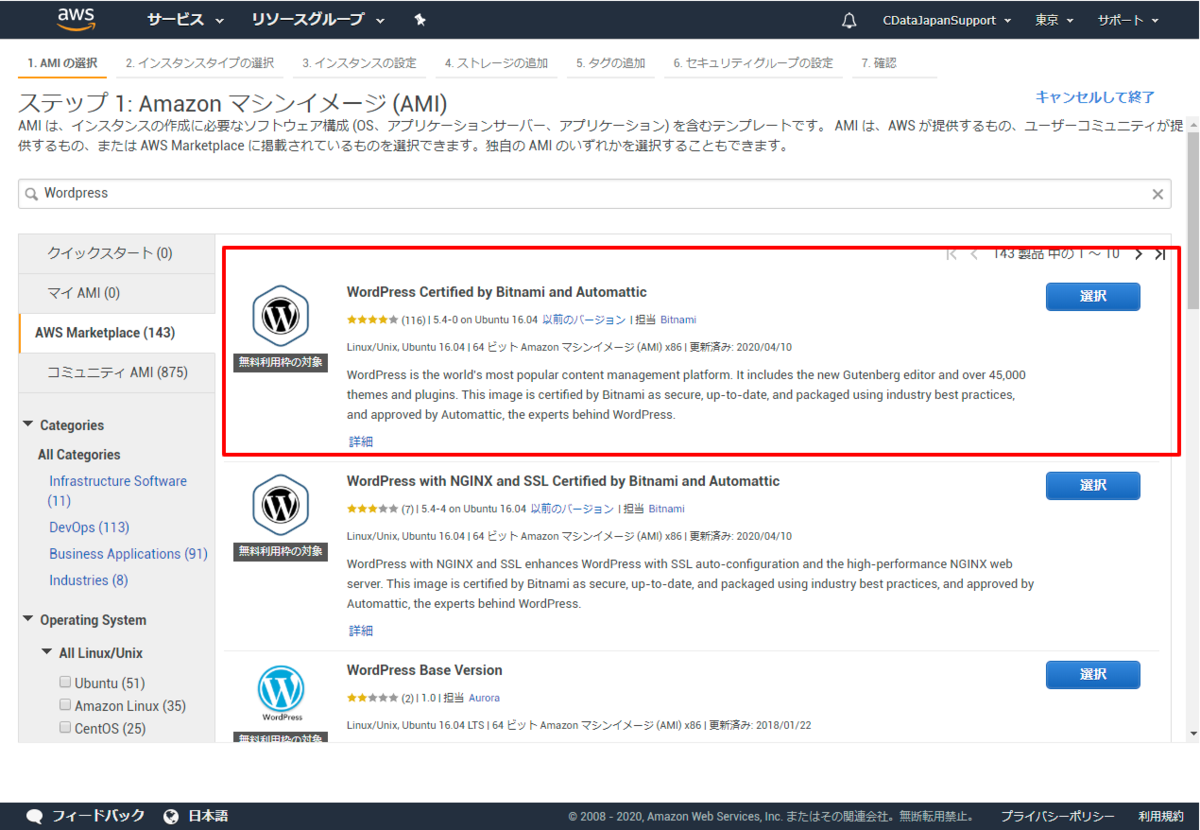Click star rating of WordPress Base Version
This screenshot has width=1200, height=830.
[373, 698]
